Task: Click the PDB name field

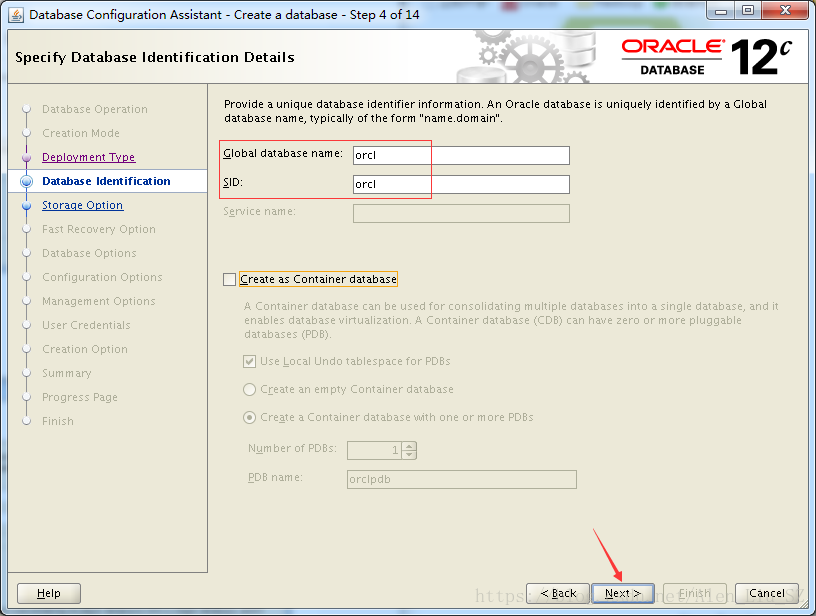Action: 462,479
